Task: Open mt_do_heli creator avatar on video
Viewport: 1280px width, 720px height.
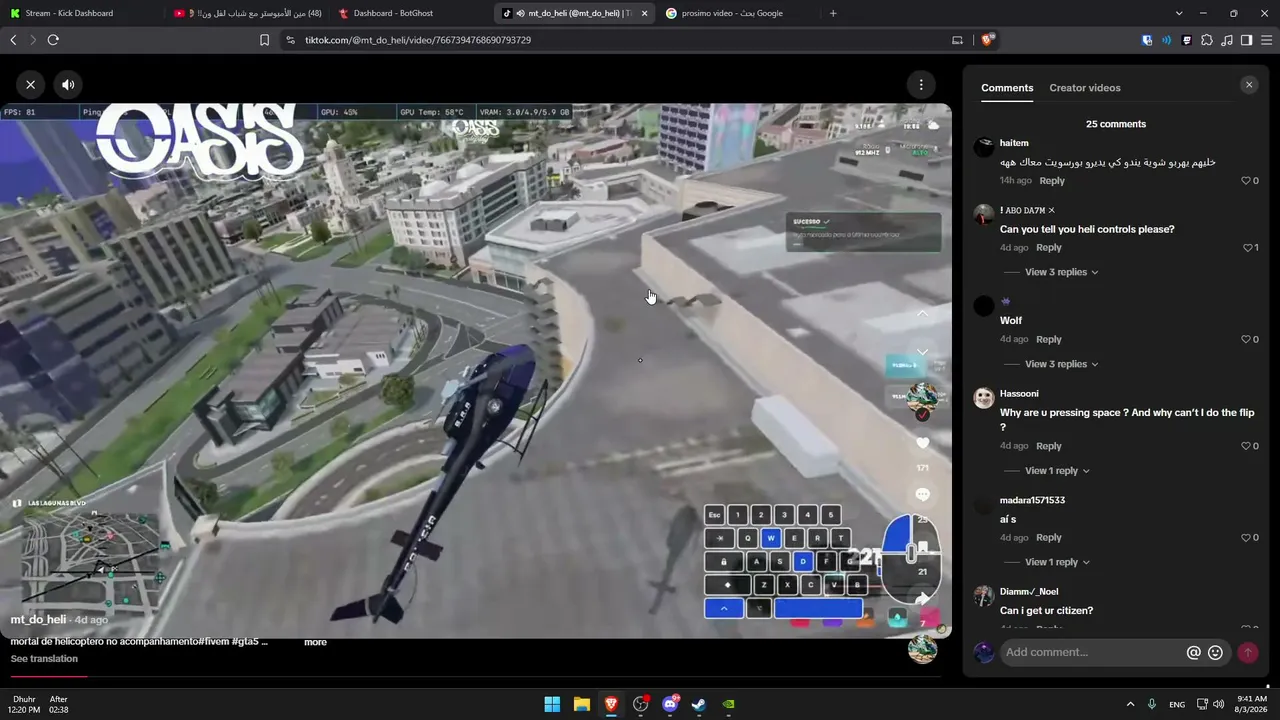Action: tap(922, 397)
